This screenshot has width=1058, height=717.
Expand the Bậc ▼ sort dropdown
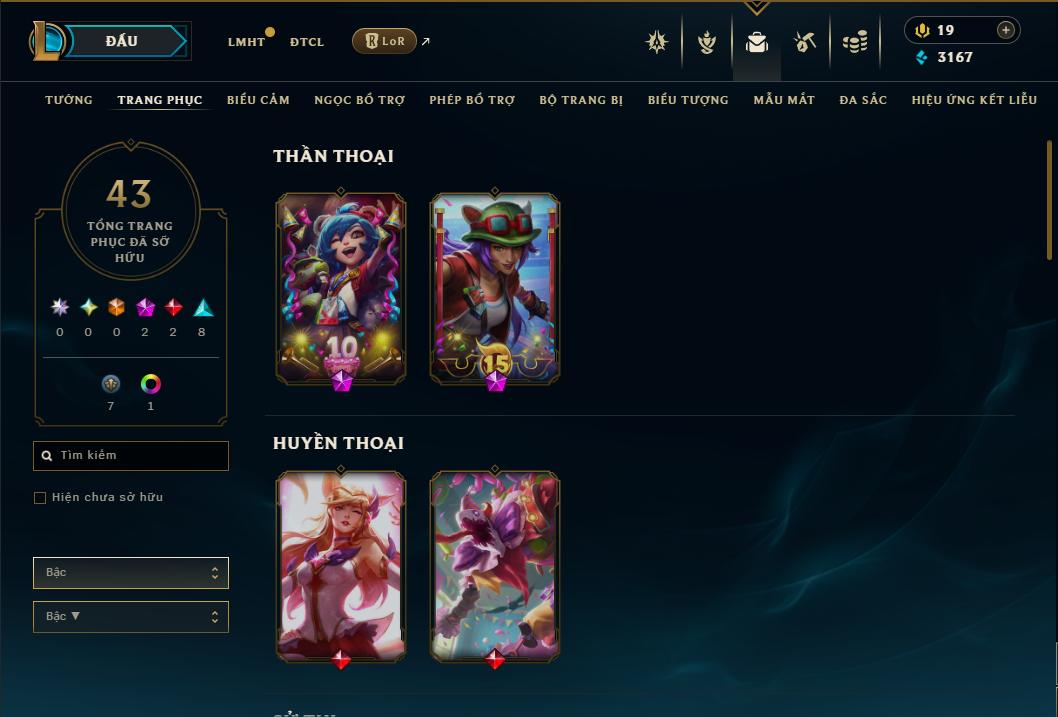tap(131, 616)
